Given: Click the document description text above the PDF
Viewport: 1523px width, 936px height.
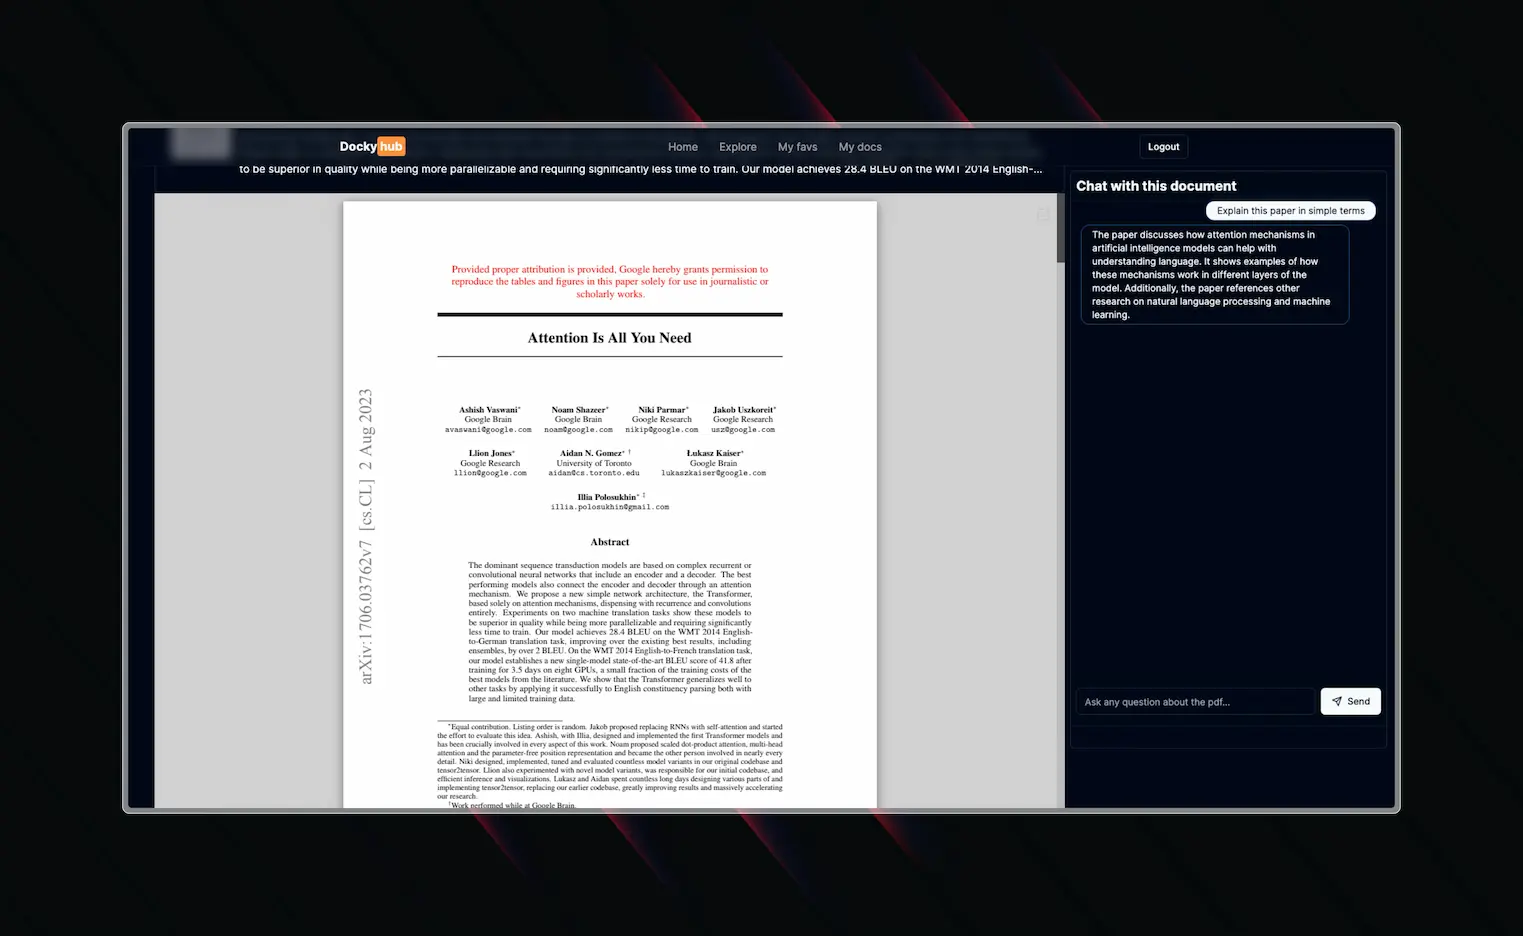Looking at the screenshot, I should click(x=640, y=169).
